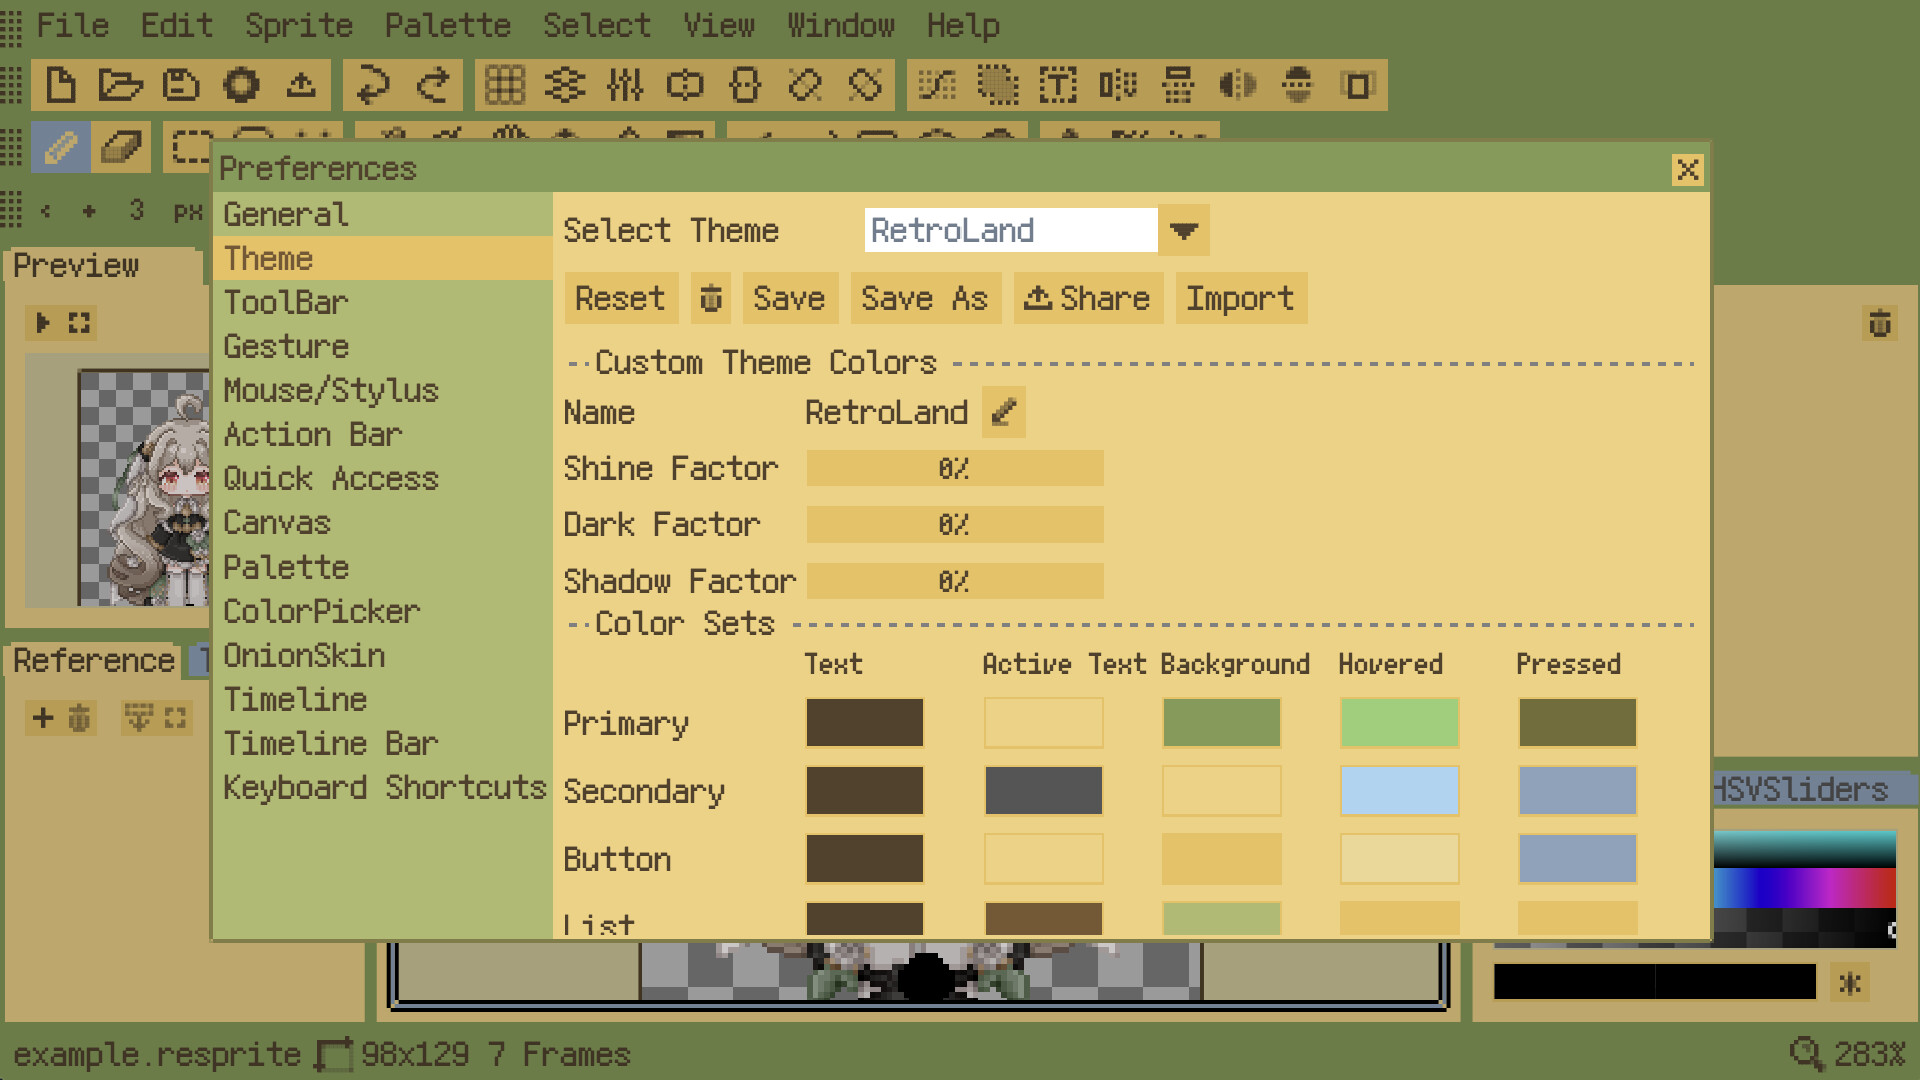The height and width of the screenshot is (1080, 1920).
Task: Adjust the Shine Factor slider
Action: (954, 468)
